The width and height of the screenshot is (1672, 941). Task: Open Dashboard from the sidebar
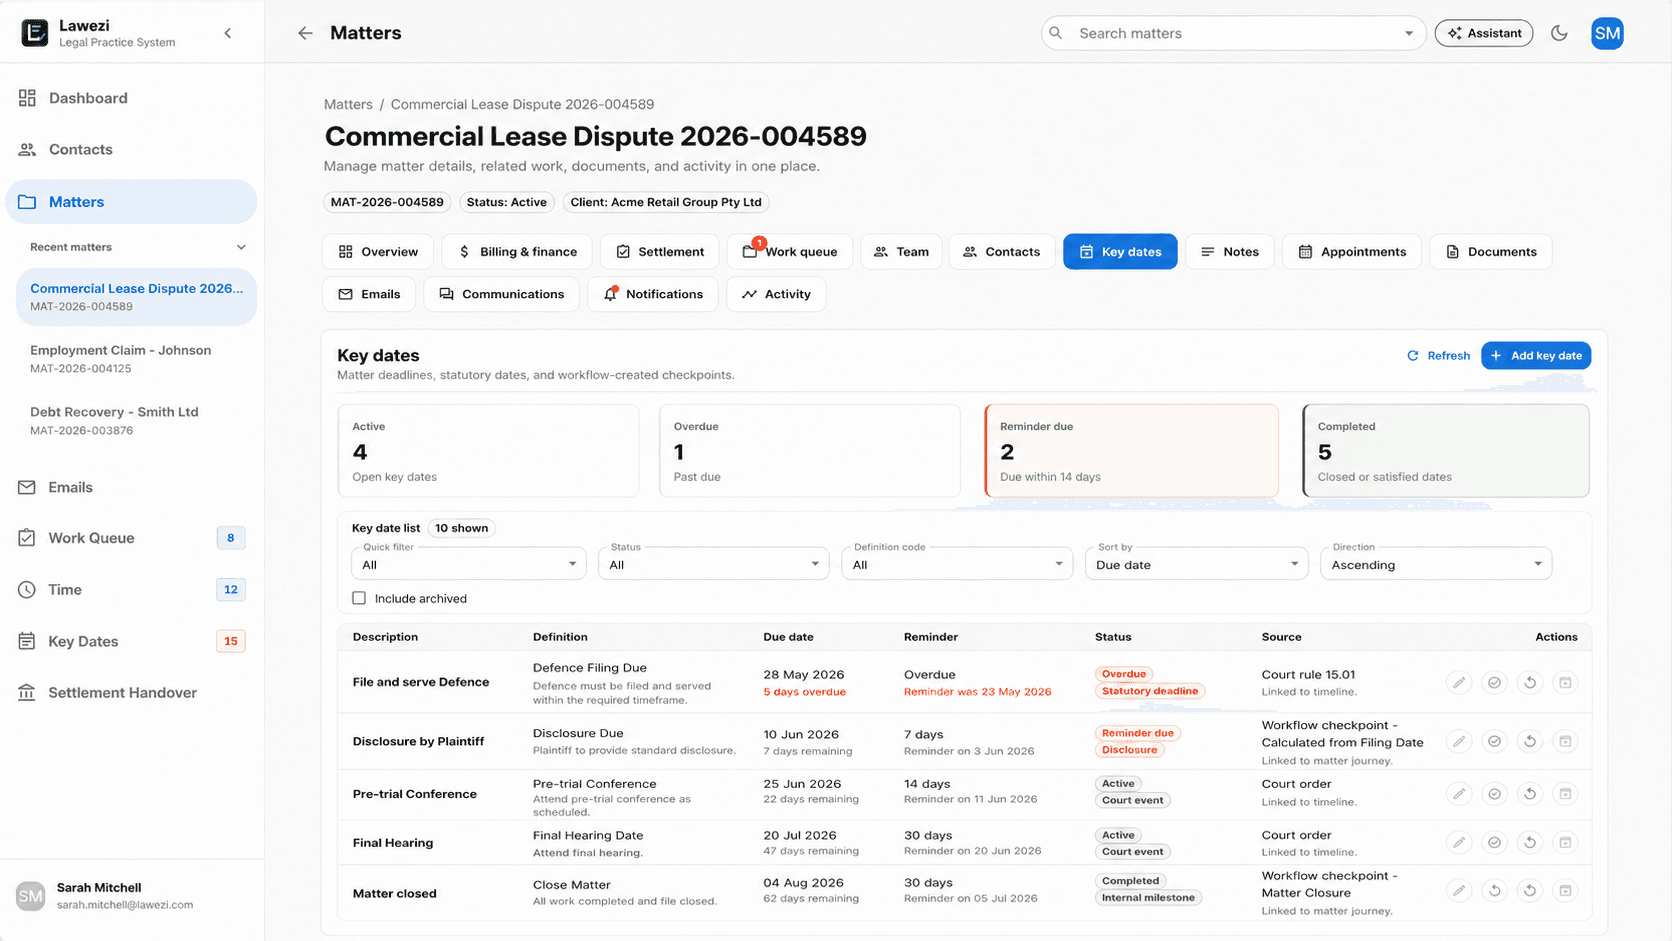pyautogui.click(x=131, y=98)
